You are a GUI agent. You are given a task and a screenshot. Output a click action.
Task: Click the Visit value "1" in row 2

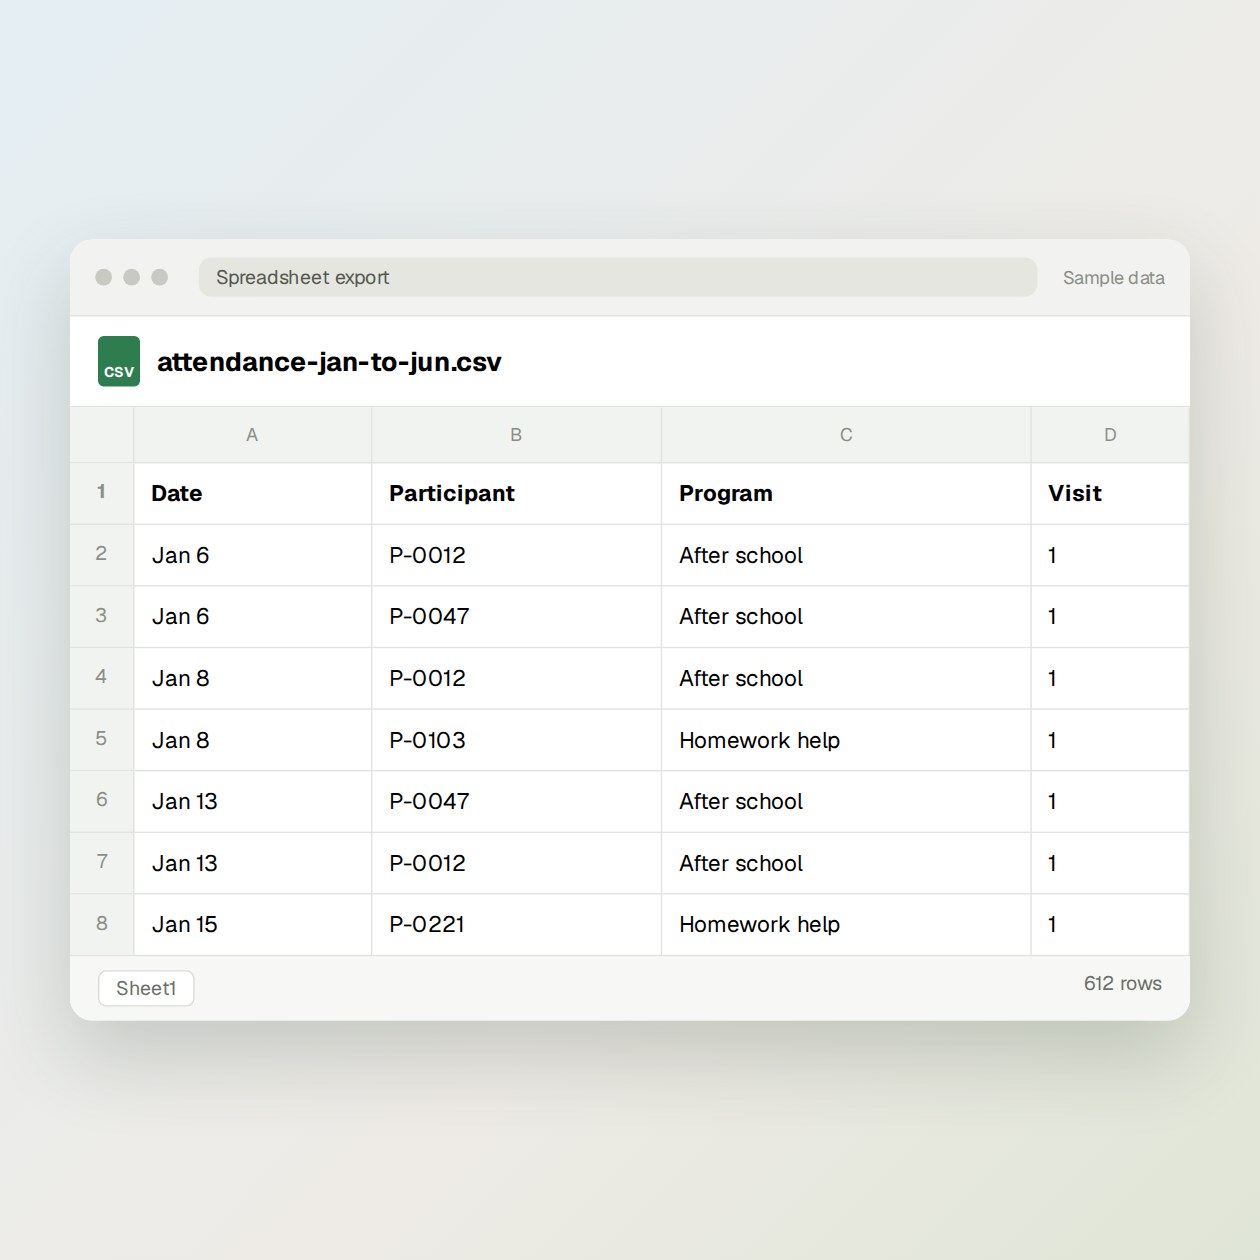coord(1110,555)
